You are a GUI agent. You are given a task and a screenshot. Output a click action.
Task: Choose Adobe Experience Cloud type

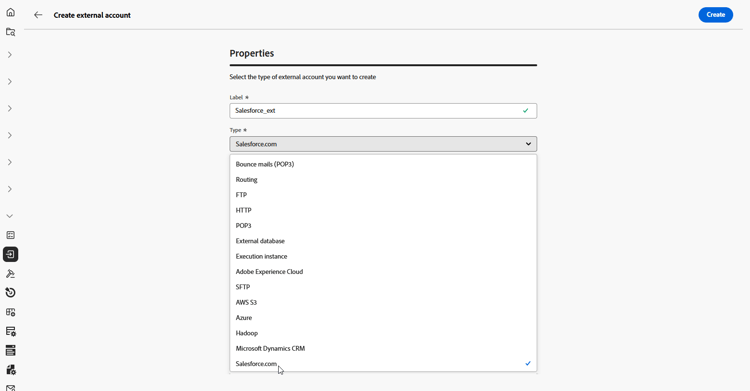383,271
